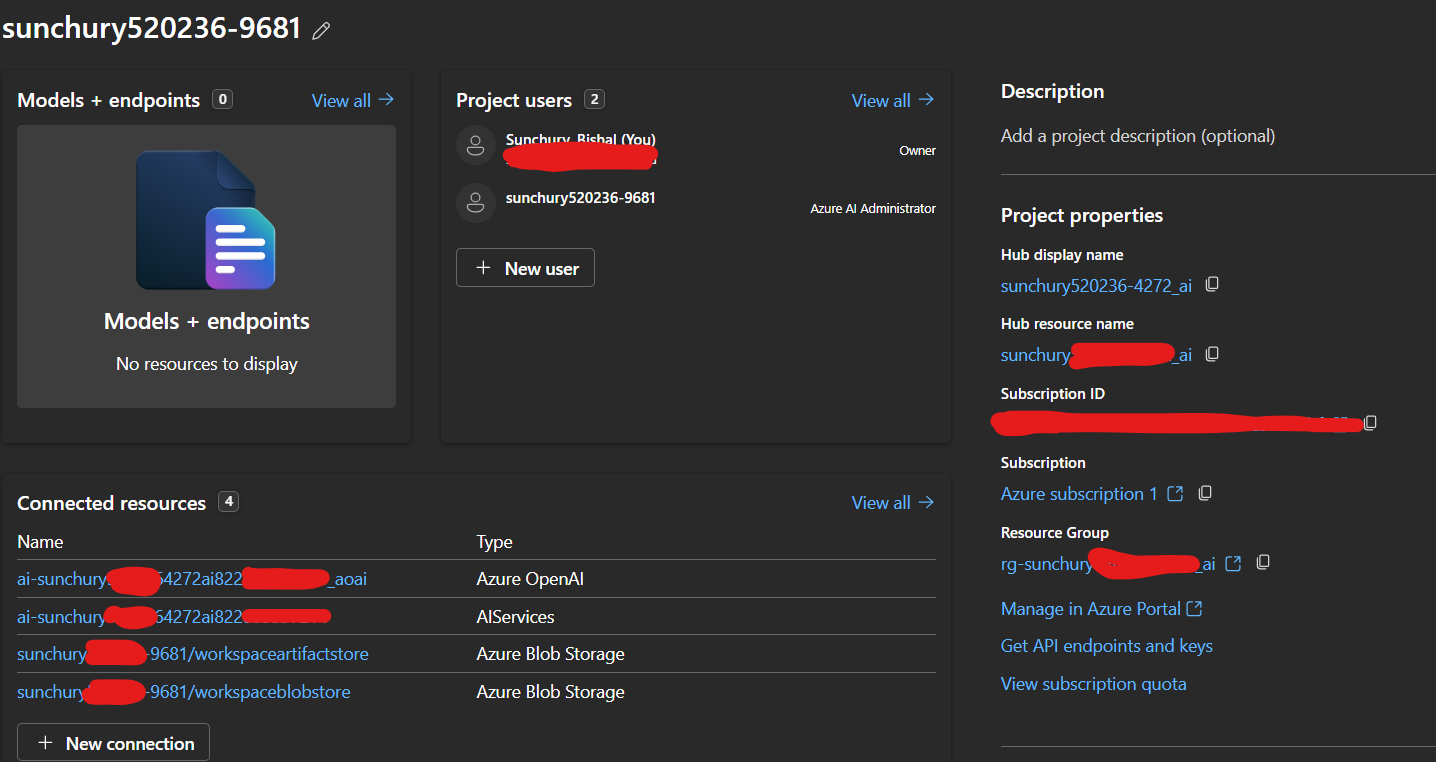1436x762 pixels.
Task: View all Models + endpoints
Action: coord(353,100)
